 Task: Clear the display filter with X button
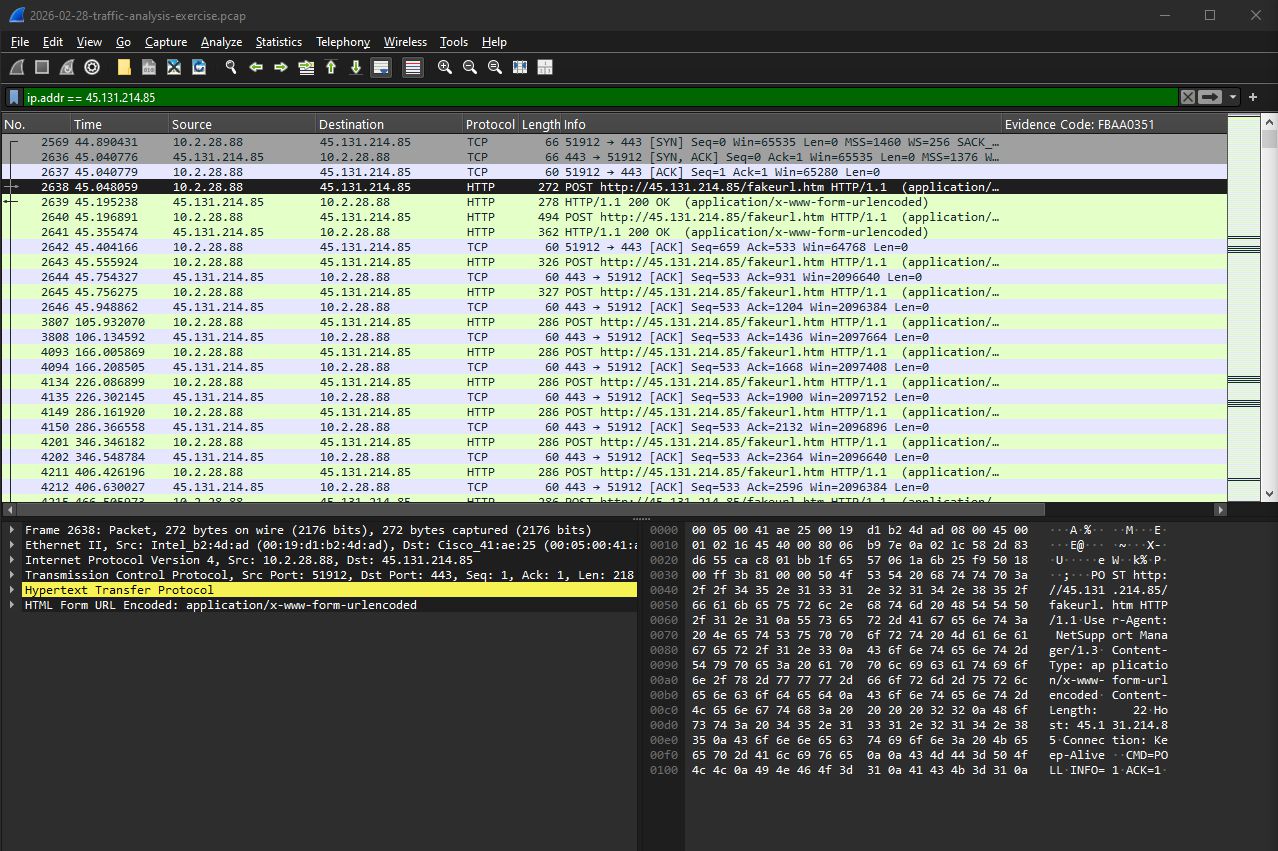click(1187, 97)
